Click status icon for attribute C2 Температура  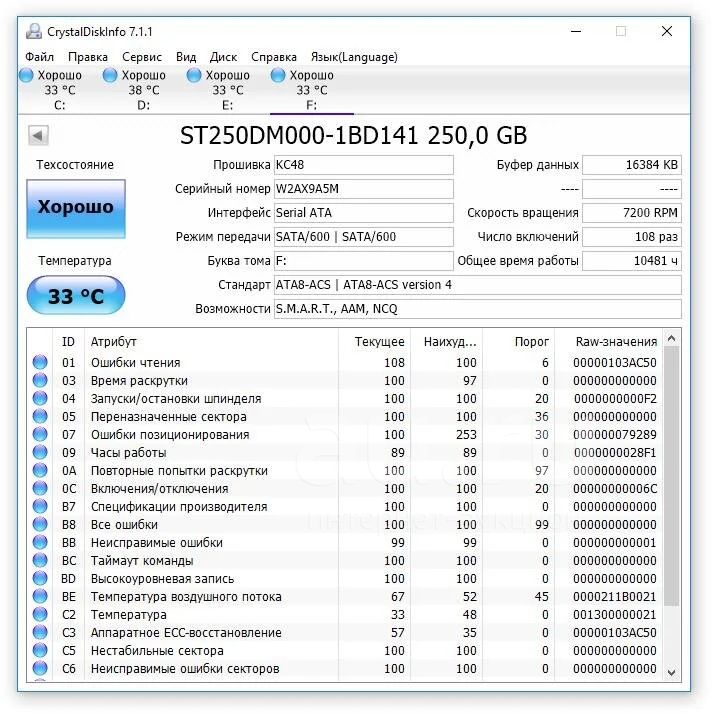tap(40, 614)
